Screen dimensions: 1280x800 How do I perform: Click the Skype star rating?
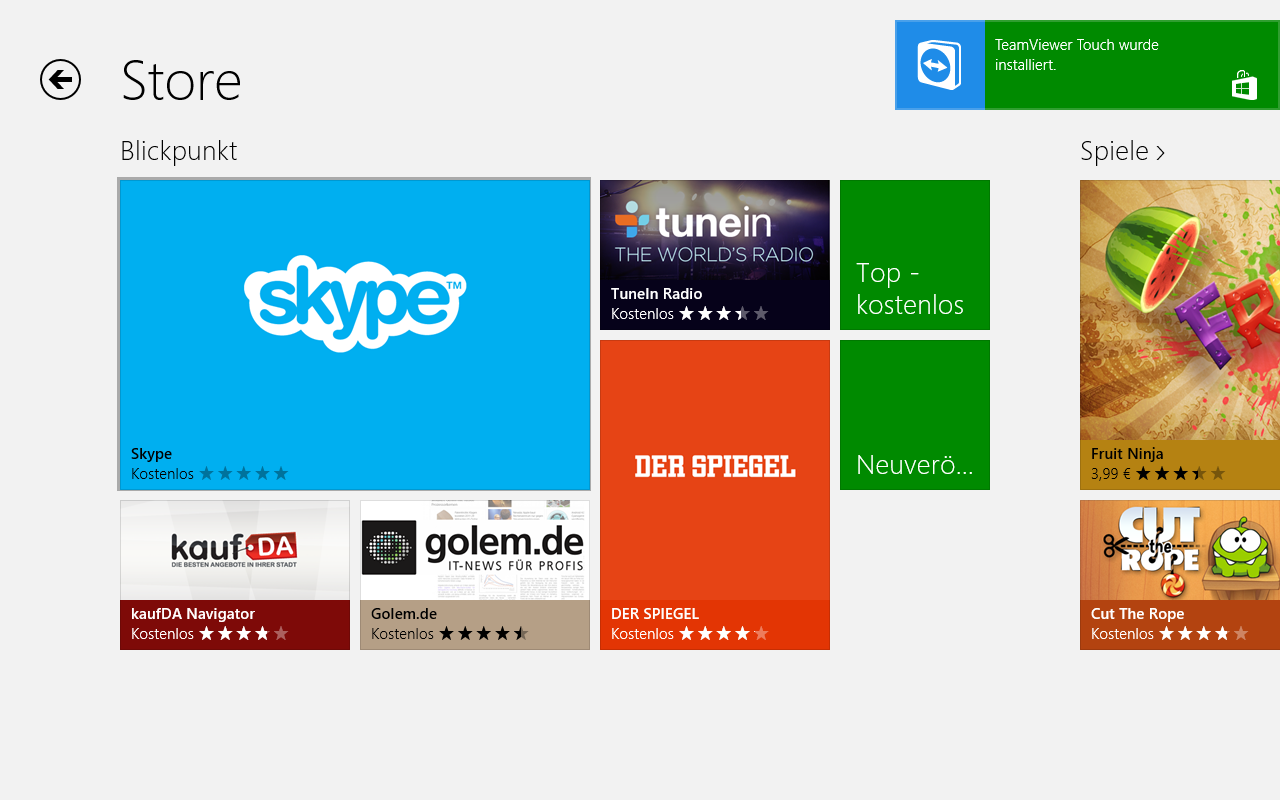coord(244,473)
